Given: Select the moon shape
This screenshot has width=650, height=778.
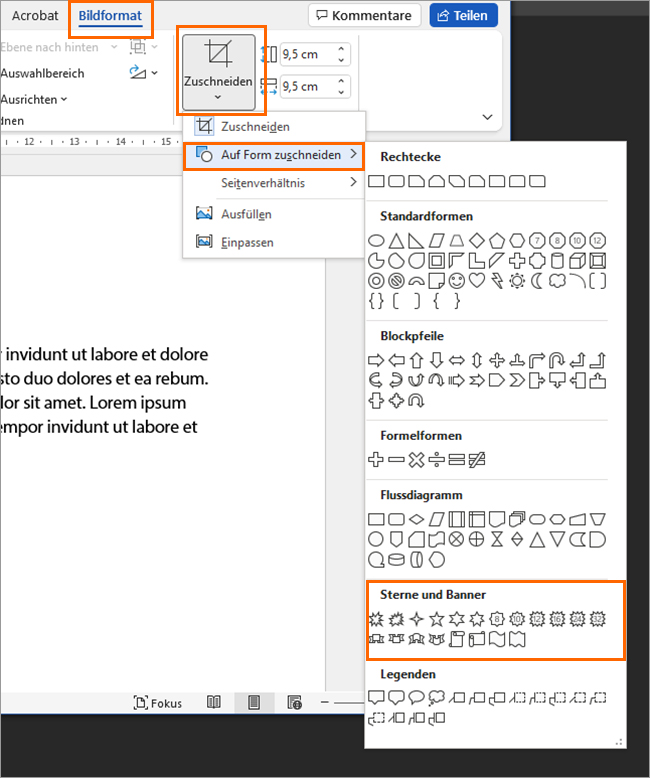Looking at the screenshot, I should pyautogui.click(x=536, y=281).
